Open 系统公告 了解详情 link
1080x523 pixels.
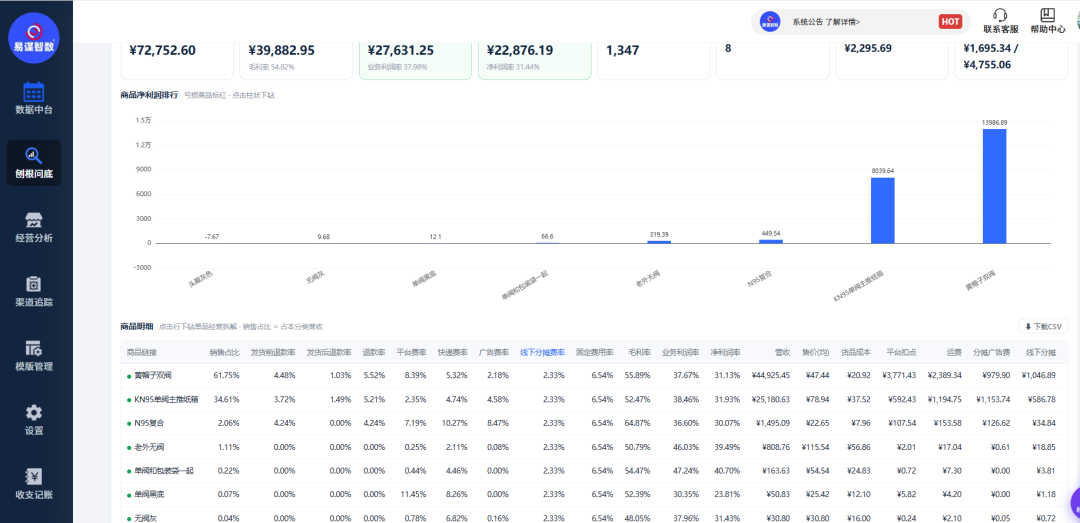point(826,22)
